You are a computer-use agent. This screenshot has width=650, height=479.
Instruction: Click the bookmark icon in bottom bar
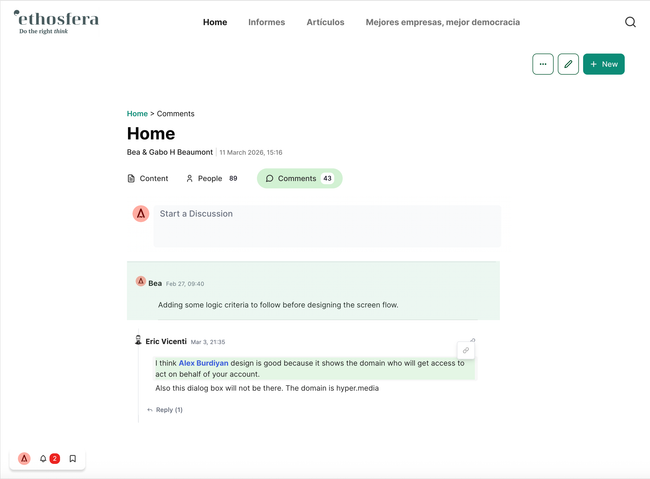pos(73,459)
